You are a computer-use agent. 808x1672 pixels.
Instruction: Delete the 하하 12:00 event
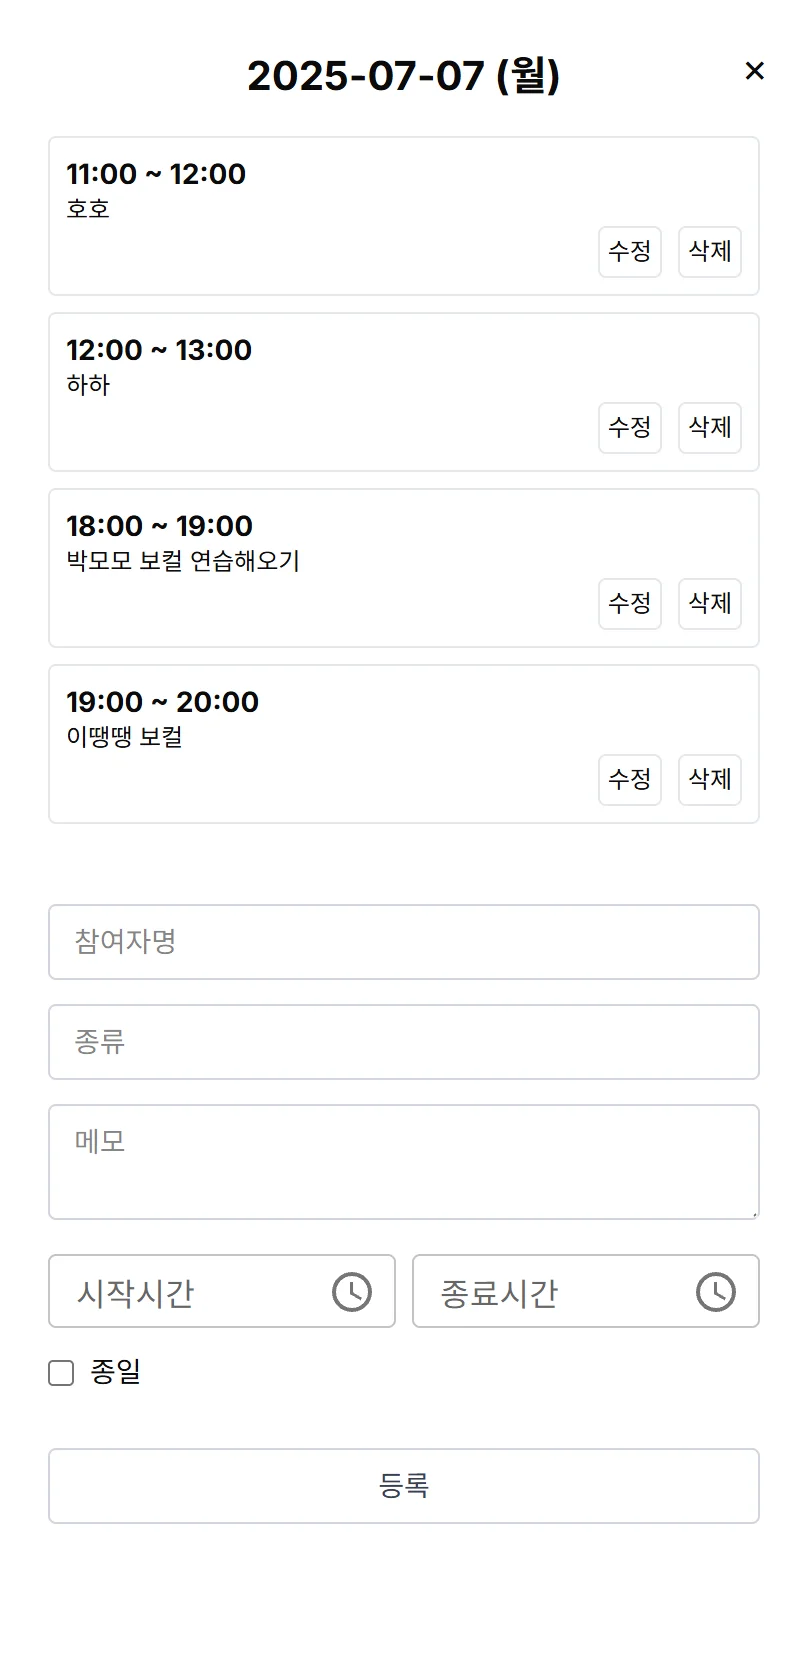[x=709, y=428]
